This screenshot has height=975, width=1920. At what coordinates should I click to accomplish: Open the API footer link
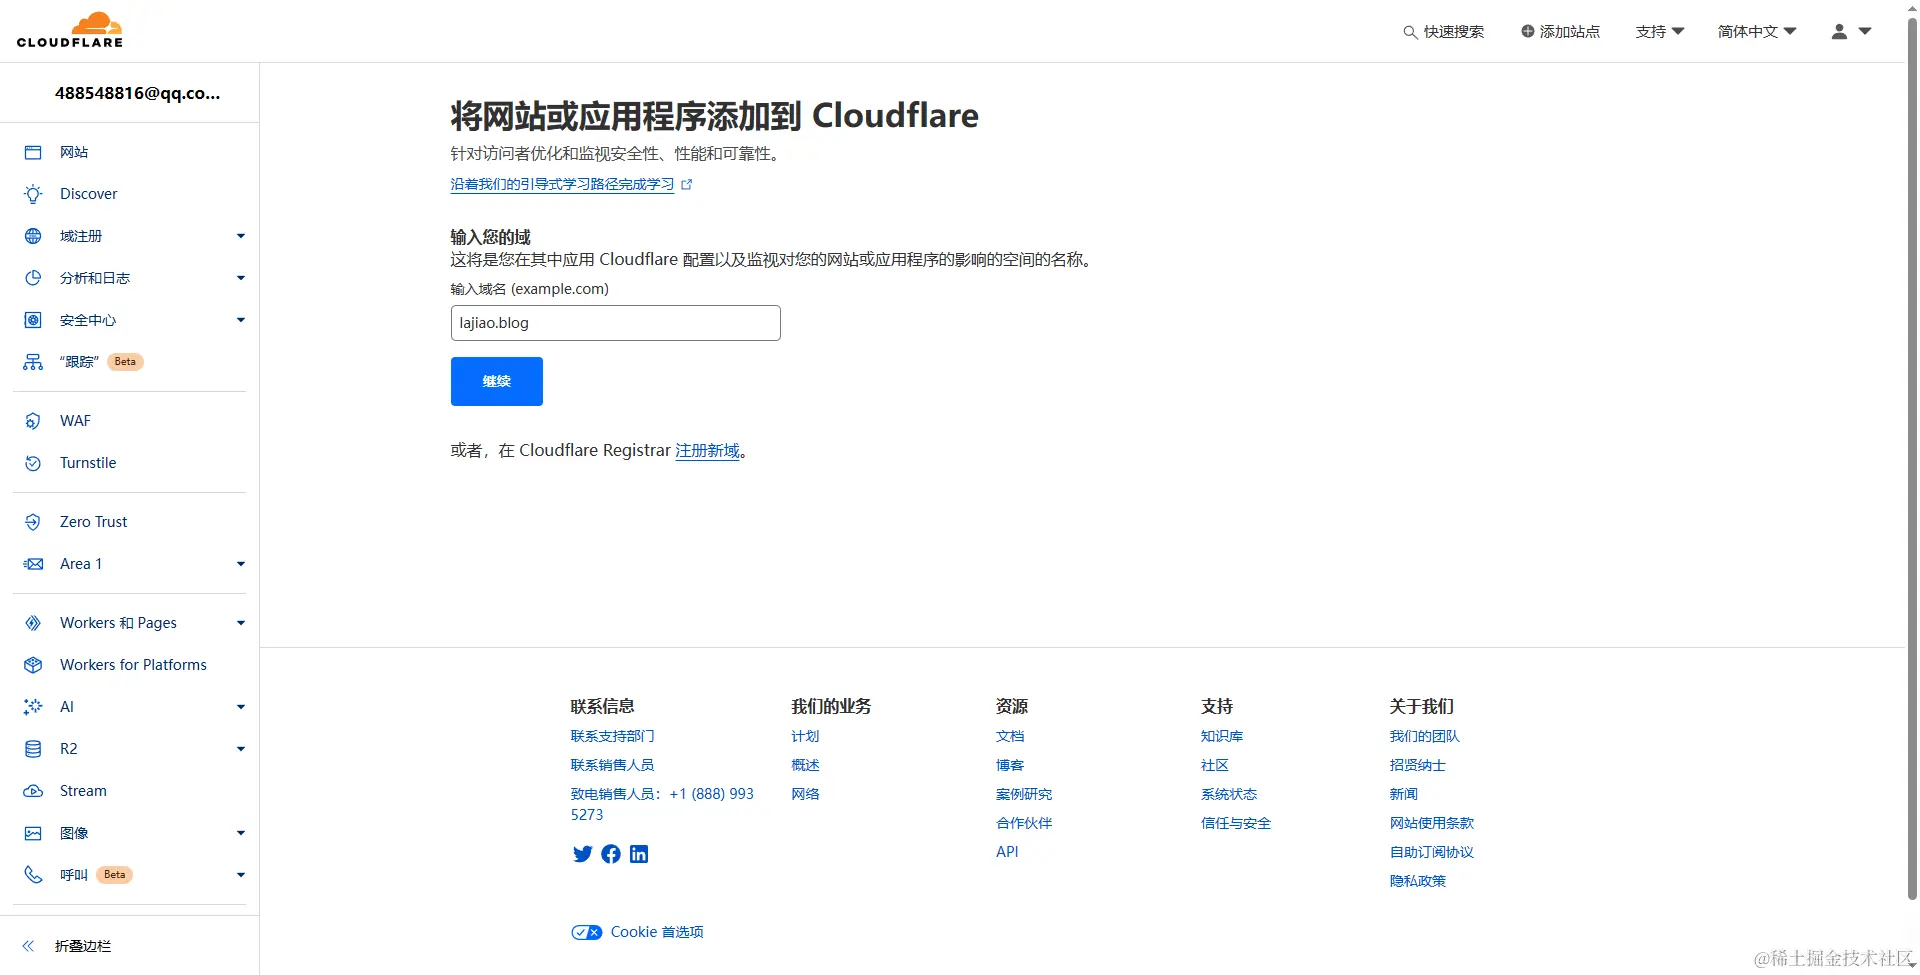click(1007, 852)
